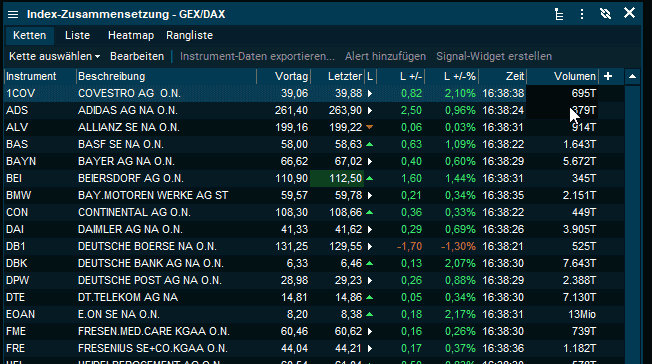Image resolution: width=652 pixels, height=364 pixels.
Task: Toggle the unlink widget icon
Action: coord(605,14)
